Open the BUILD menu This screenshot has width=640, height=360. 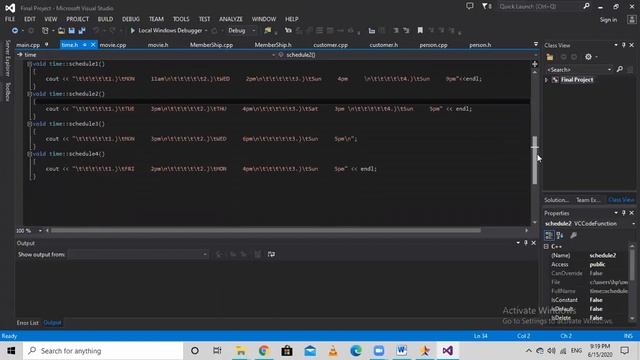point(105,19)
